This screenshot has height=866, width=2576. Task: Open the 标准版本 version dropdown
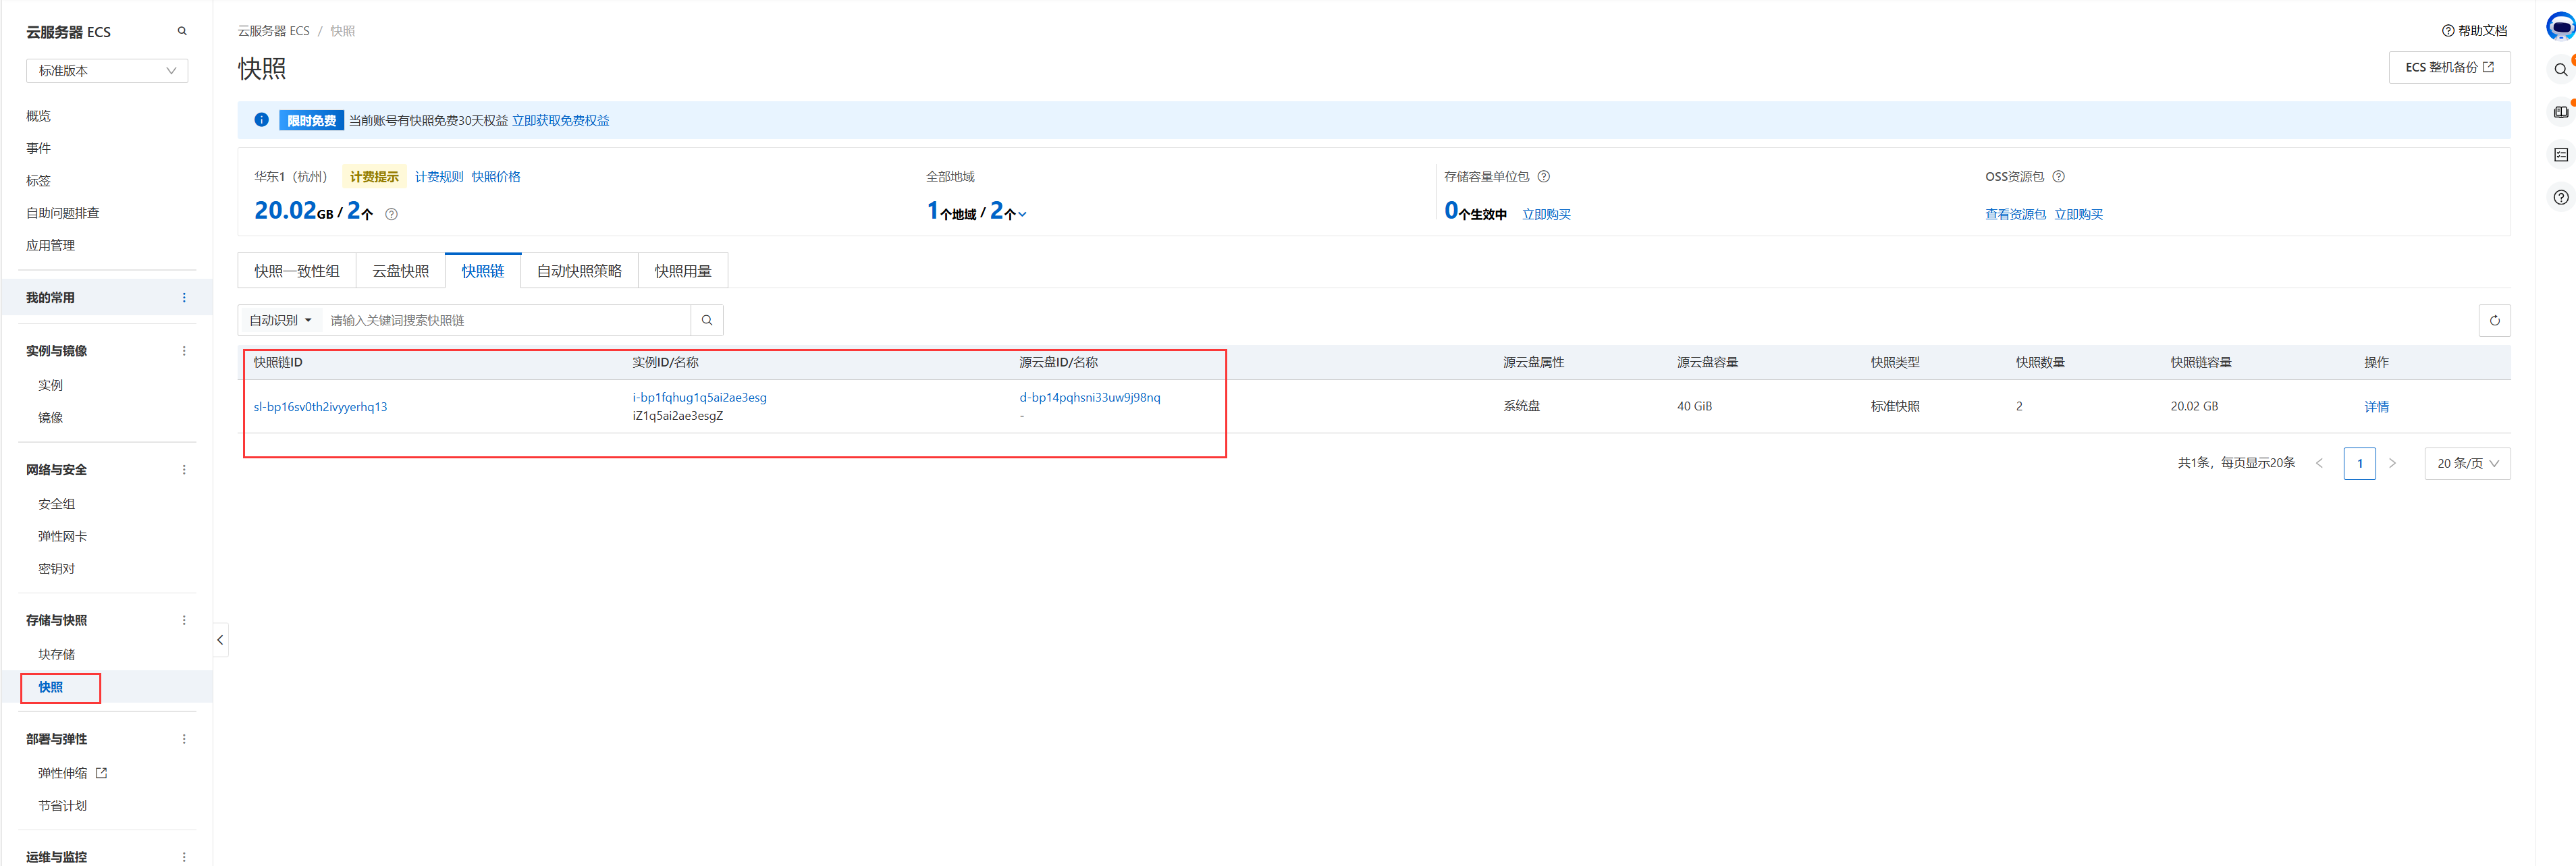pyautogui.click(x=107, y=71)
